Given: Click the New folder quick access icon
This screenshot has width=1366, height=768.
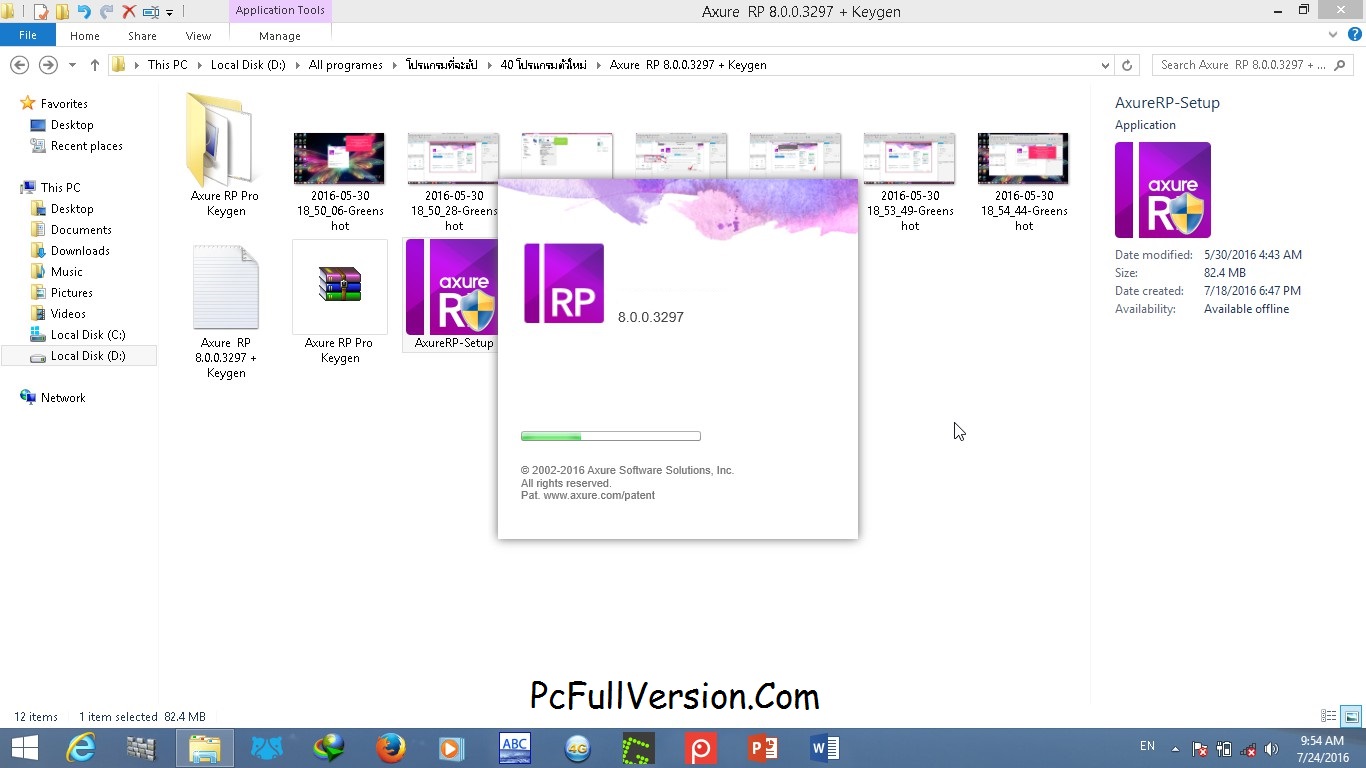Looking at the screenshot, I should pos(63,12).
